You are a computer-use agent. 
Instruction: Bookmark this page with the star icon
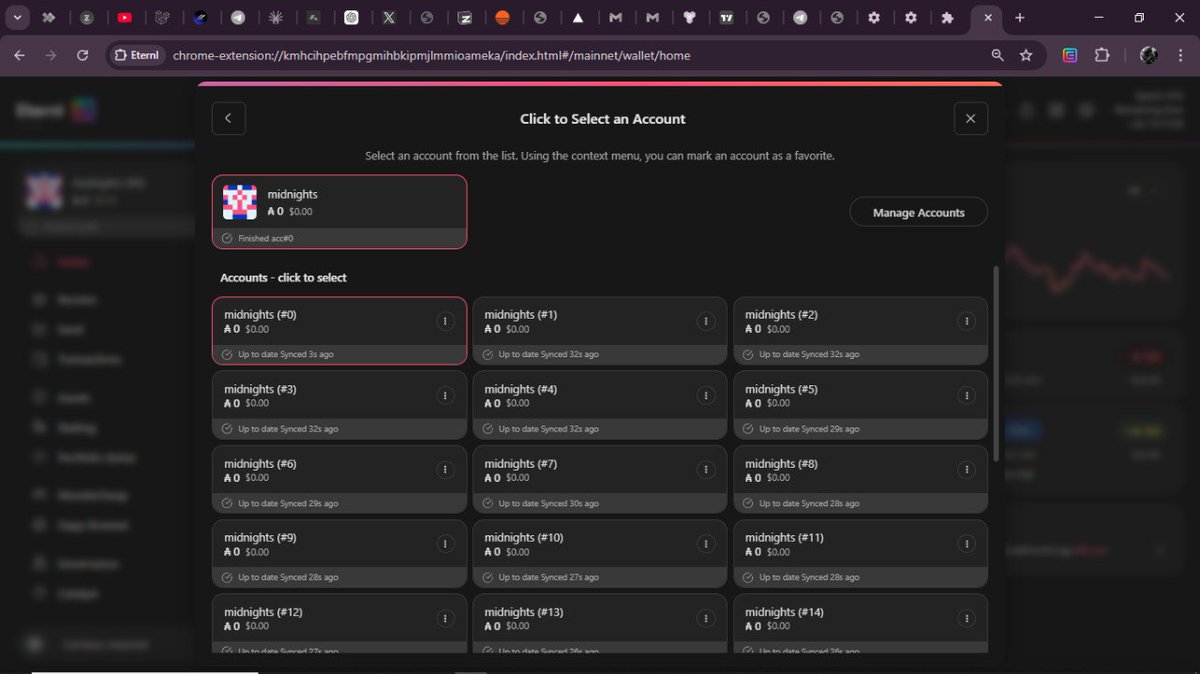(x=1026, y=55)
